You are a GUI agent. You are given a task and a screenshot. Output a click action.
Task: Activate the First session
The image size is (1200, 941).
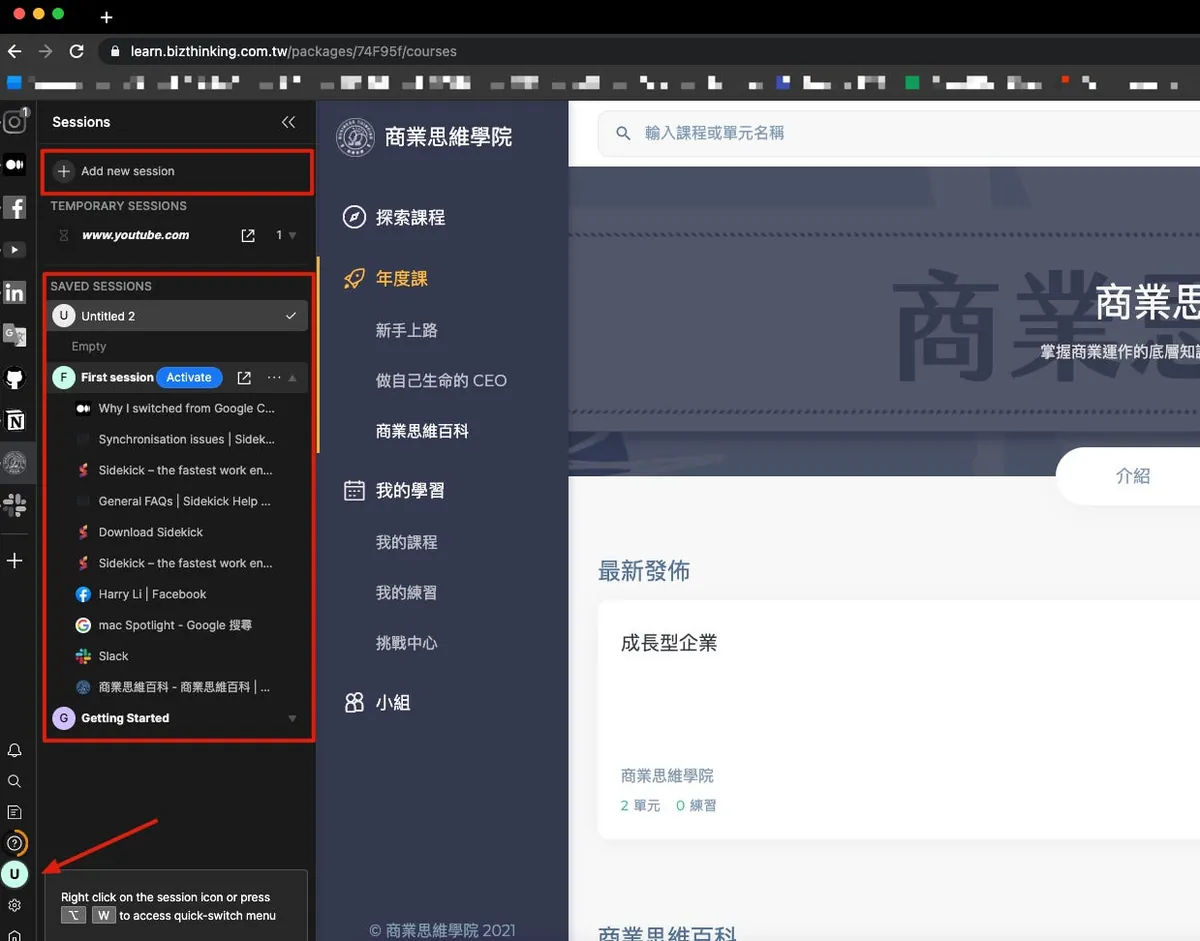(189, 378)
